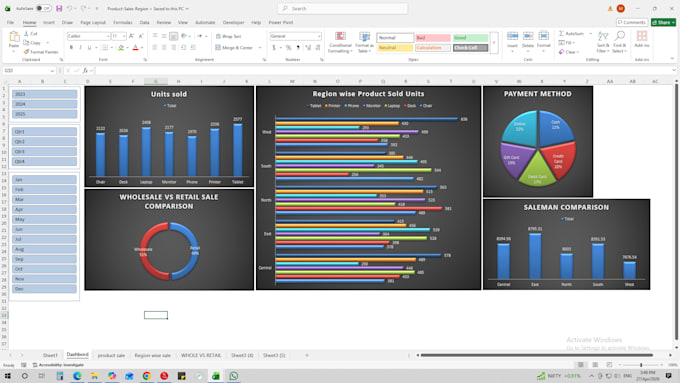Switch to the Developer tab
This screenshot has width=680, height=383.
(233, 22)
